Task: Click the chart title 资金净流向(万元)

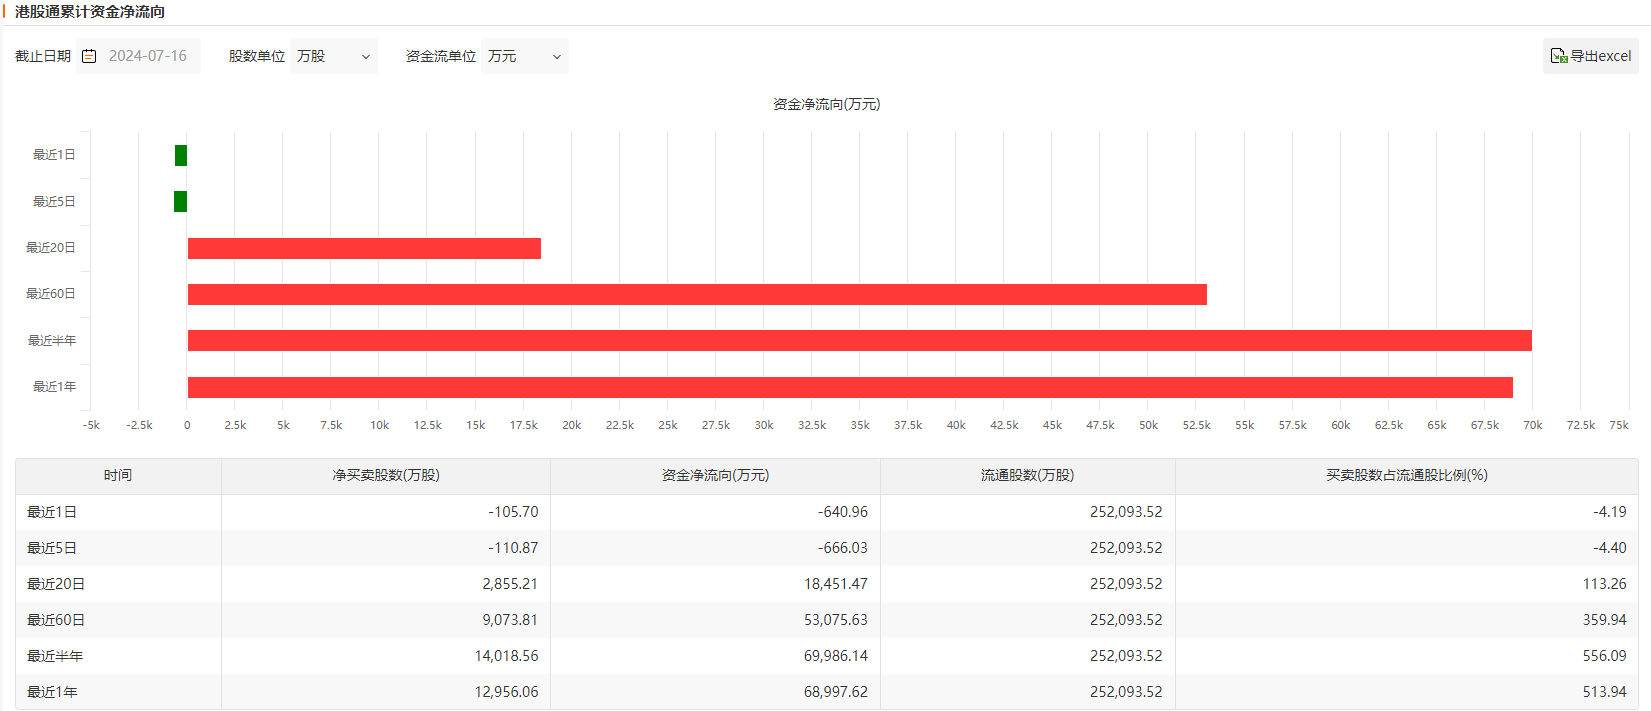Action: coord(826,104)
